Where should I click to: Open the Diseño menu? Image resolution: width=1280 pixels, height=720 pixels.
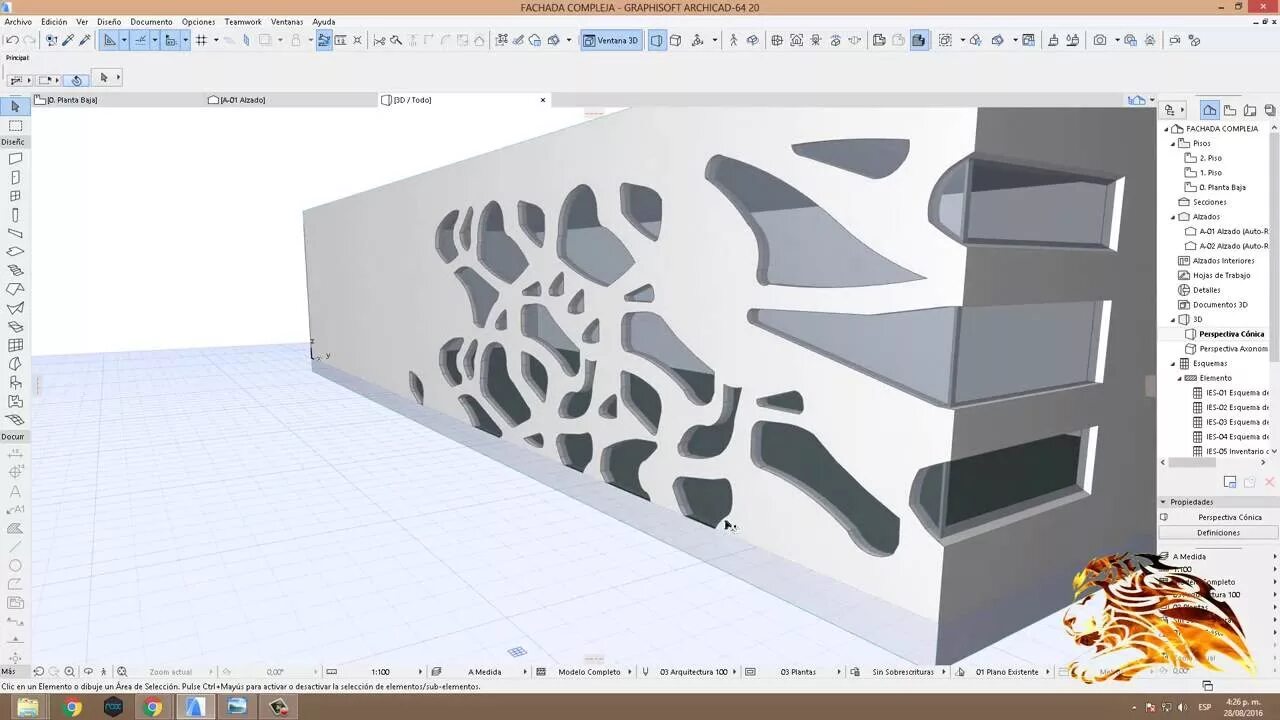coord(109,21)
